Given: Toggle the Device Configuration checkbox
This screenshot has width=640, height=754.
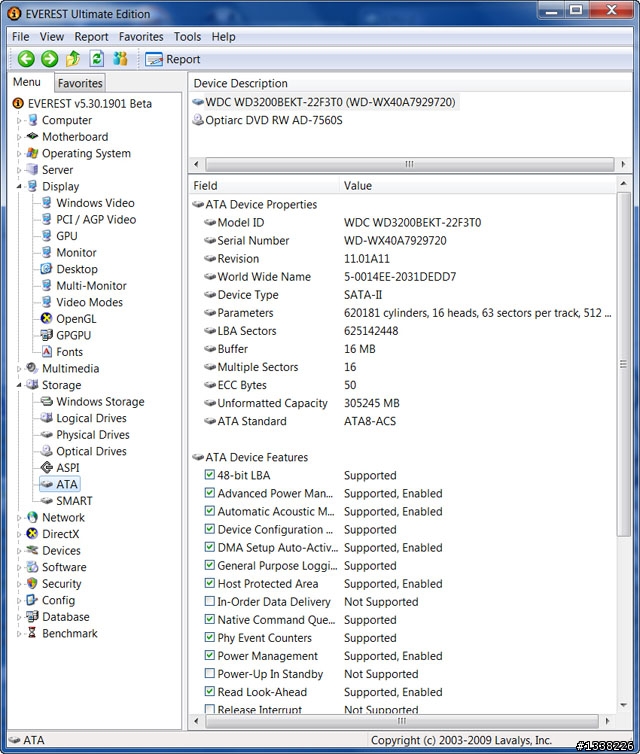Looking at the screenshot, I should (x=210, y=529).
